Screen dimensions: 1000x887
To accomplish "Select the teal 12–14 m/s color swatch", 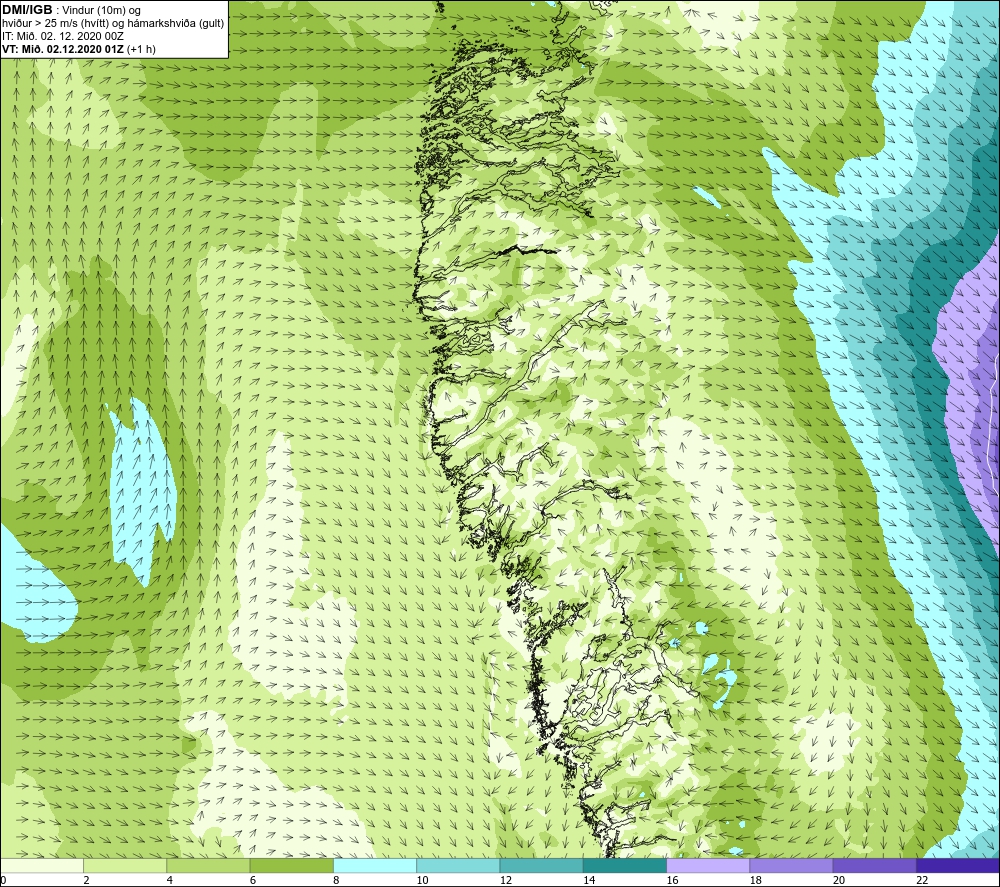I will [541, 865].
